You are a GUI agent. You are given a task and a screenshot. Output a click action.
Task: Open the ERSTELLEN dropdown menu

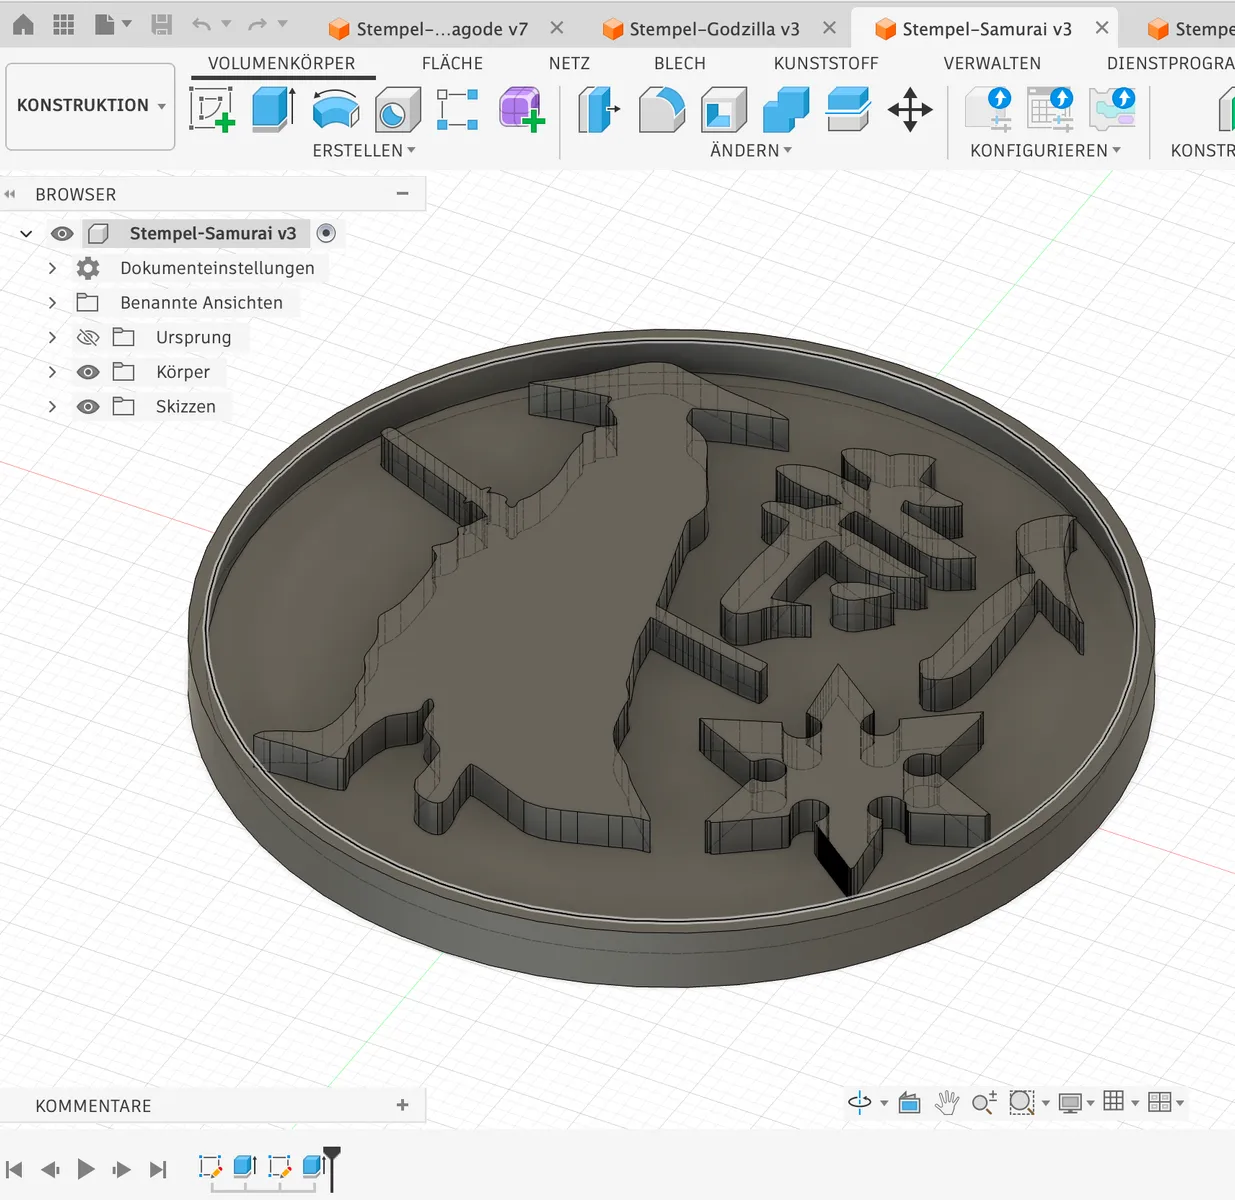pos(364,150)
